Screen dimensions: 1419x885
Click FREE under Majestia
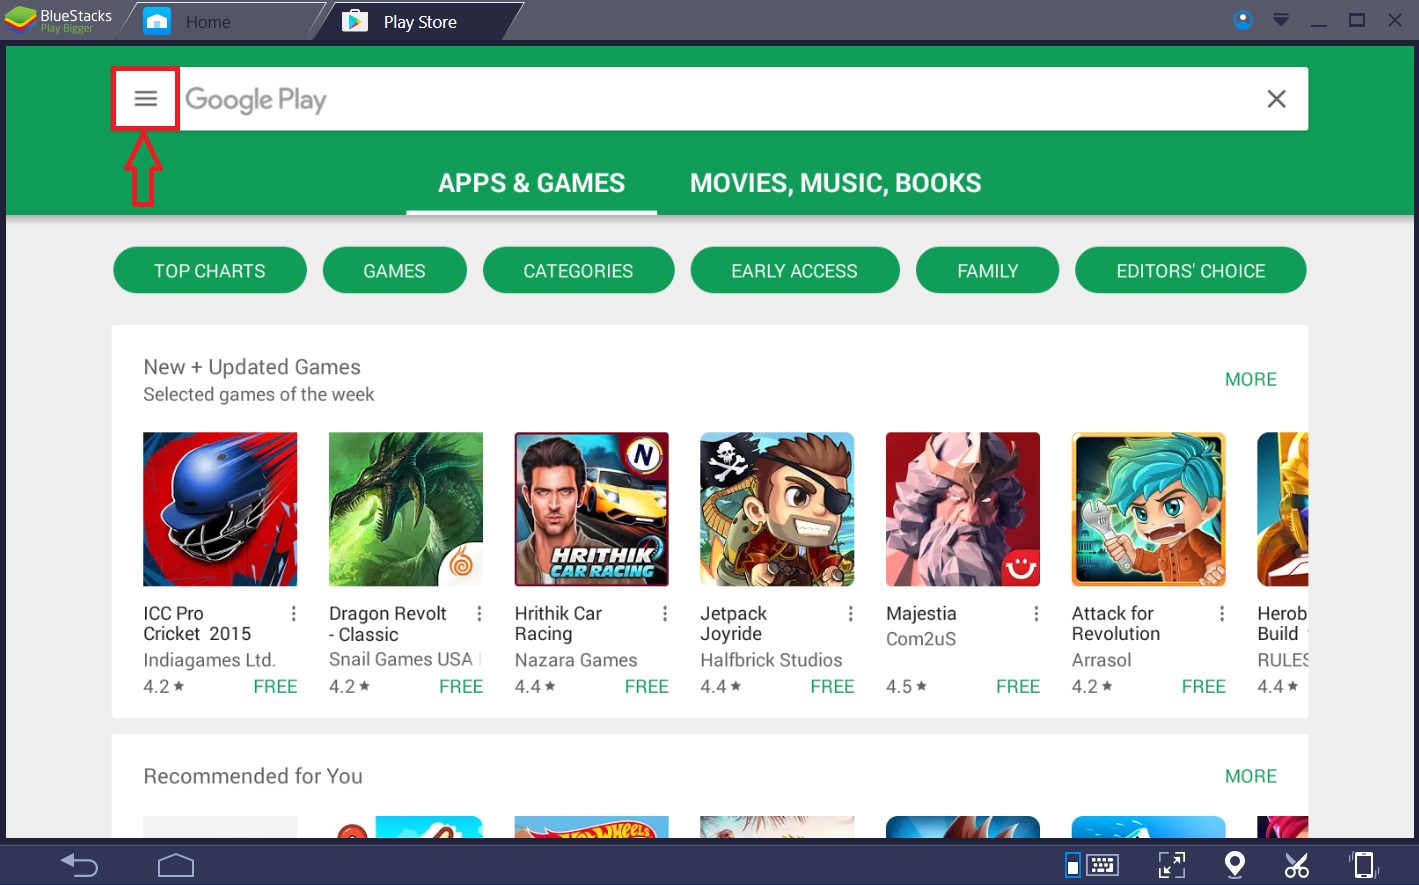(1018, 687)
